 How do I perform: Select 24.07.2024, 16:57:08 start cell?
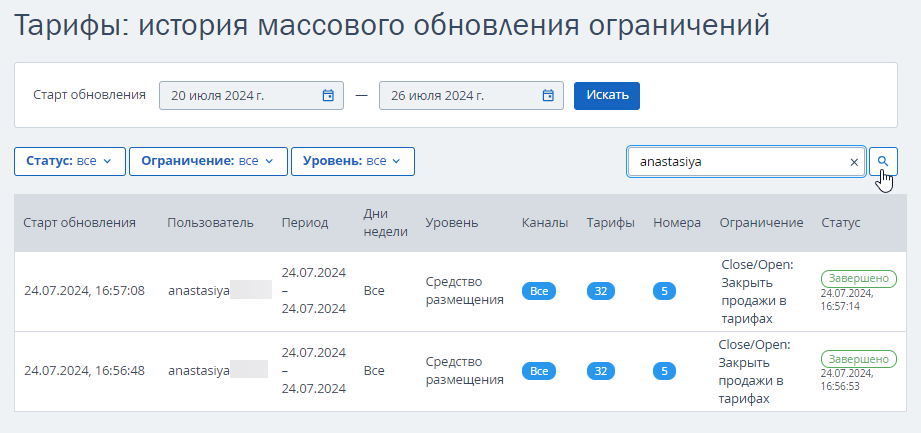coord(84,291)
